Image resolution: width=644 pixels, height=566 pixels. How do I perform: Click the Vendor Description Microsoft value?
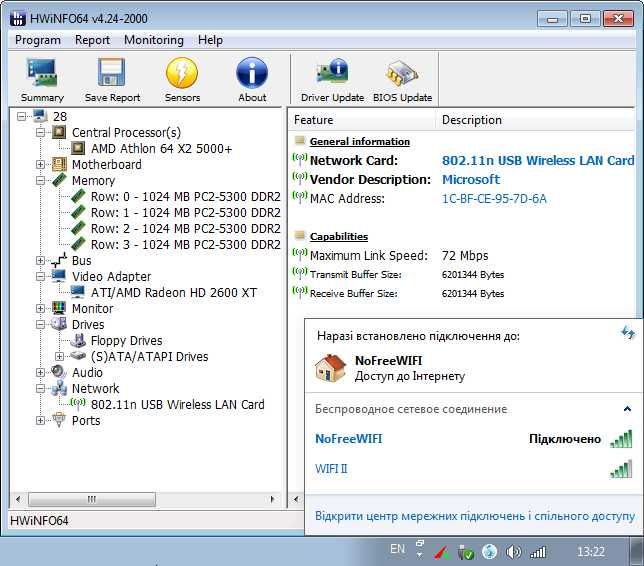coord(471,179)
